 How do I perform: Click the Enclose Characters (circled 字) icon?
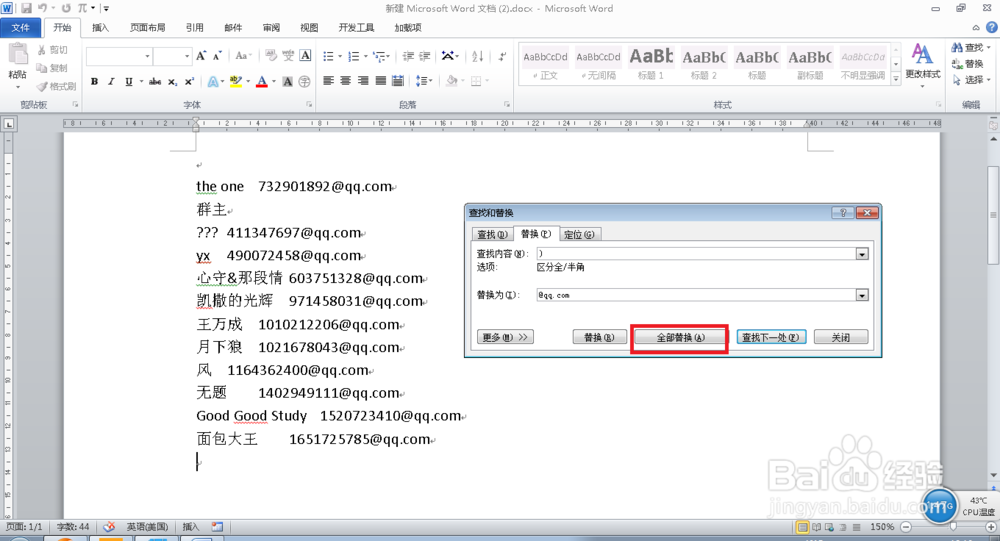click(305, 82)
